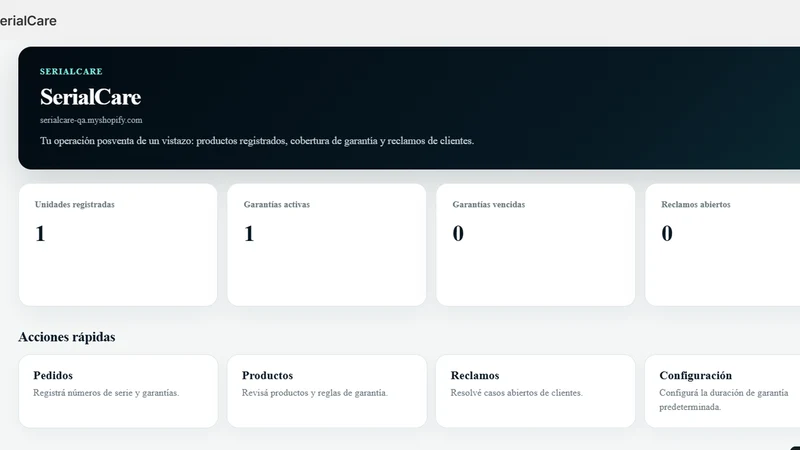Open the Productos quick action card
The height and width of the screenshot is (450, 800).
[x=327, y=391]
